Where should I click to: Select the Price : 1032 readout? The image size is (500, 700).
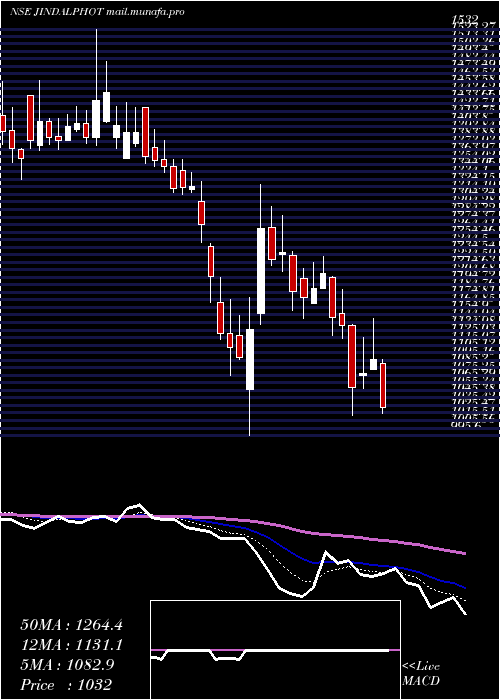click(x=66, y=685)
